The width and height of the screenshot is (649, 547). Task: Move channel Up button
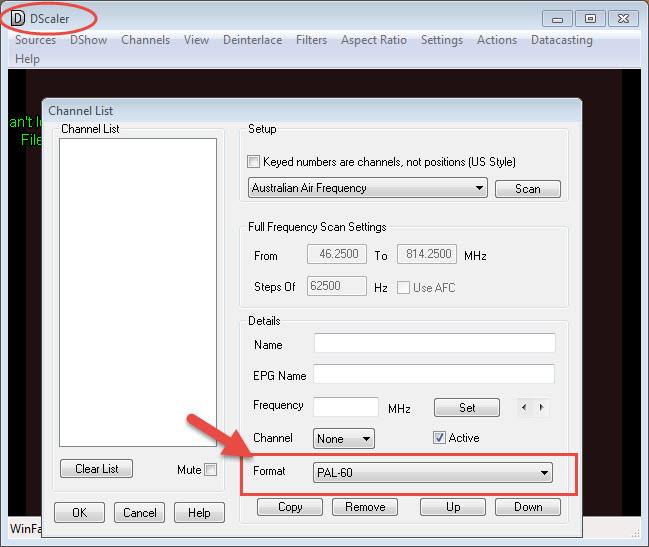click(x=453, y=507)
